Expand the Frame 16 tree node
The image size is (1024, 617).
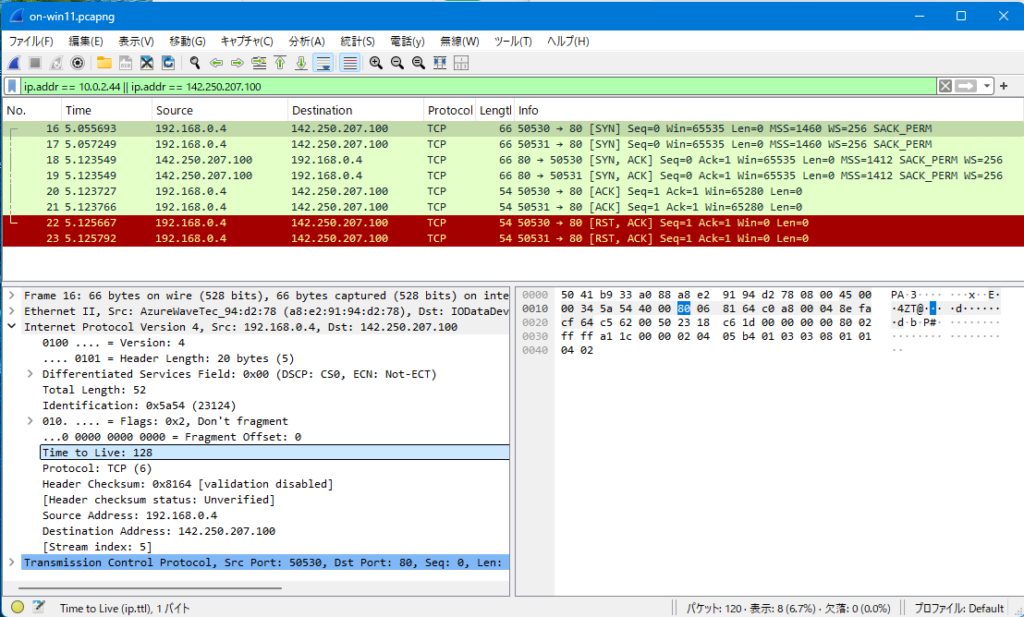(11, 296)
